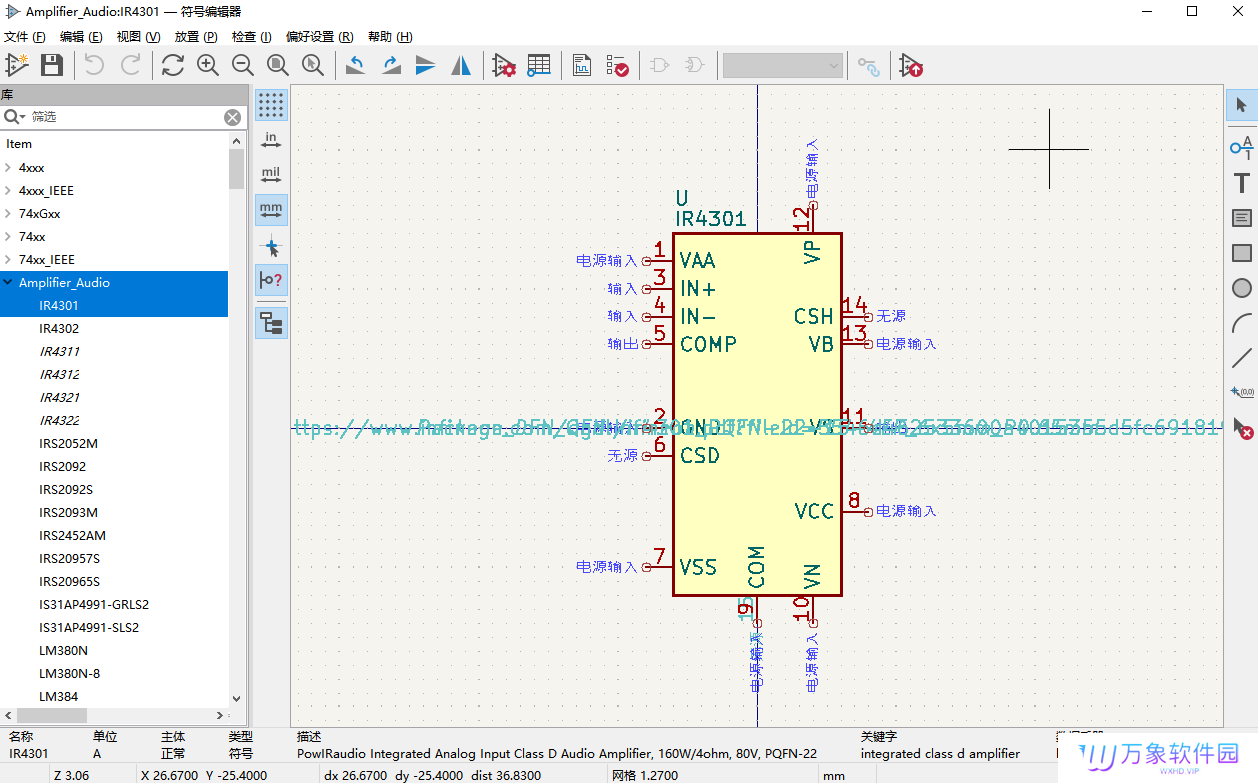
Task: Select the draw line tool
Action: [1242, 358]
